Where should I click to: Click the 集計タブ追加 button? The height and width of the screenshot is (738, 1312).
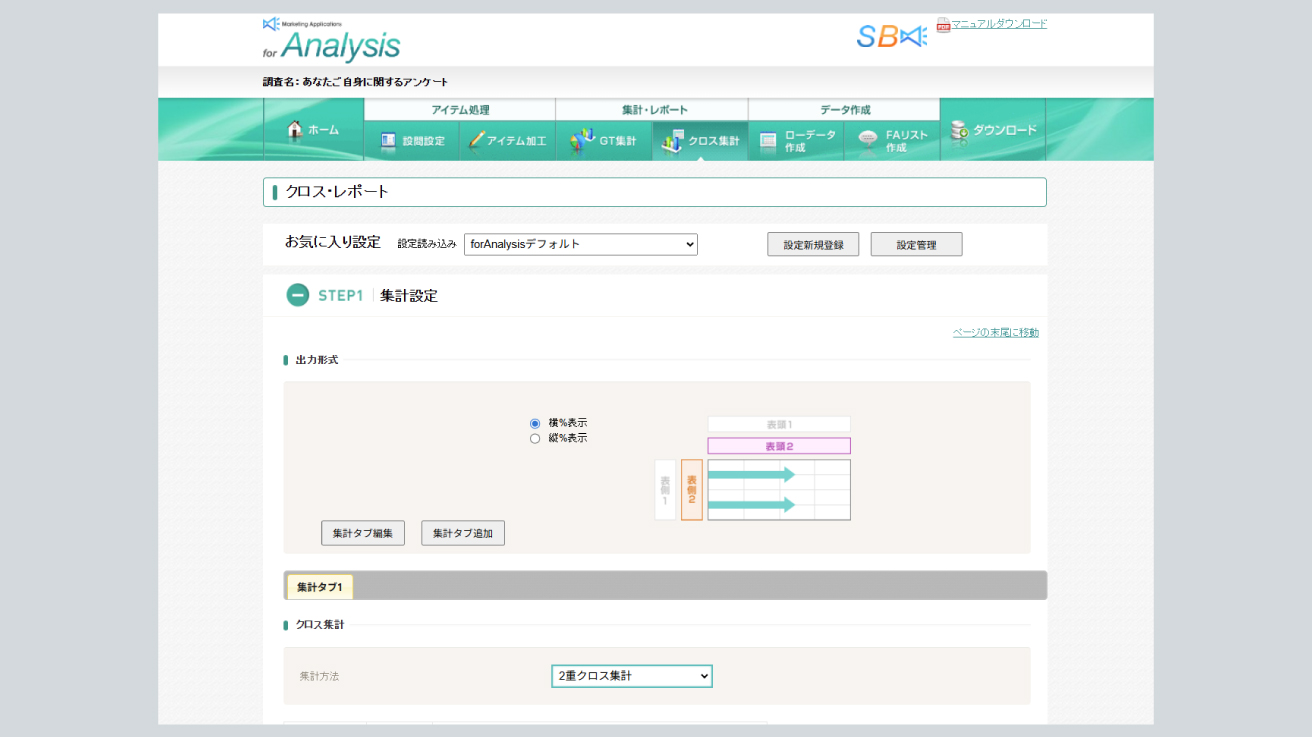[462, 533]
